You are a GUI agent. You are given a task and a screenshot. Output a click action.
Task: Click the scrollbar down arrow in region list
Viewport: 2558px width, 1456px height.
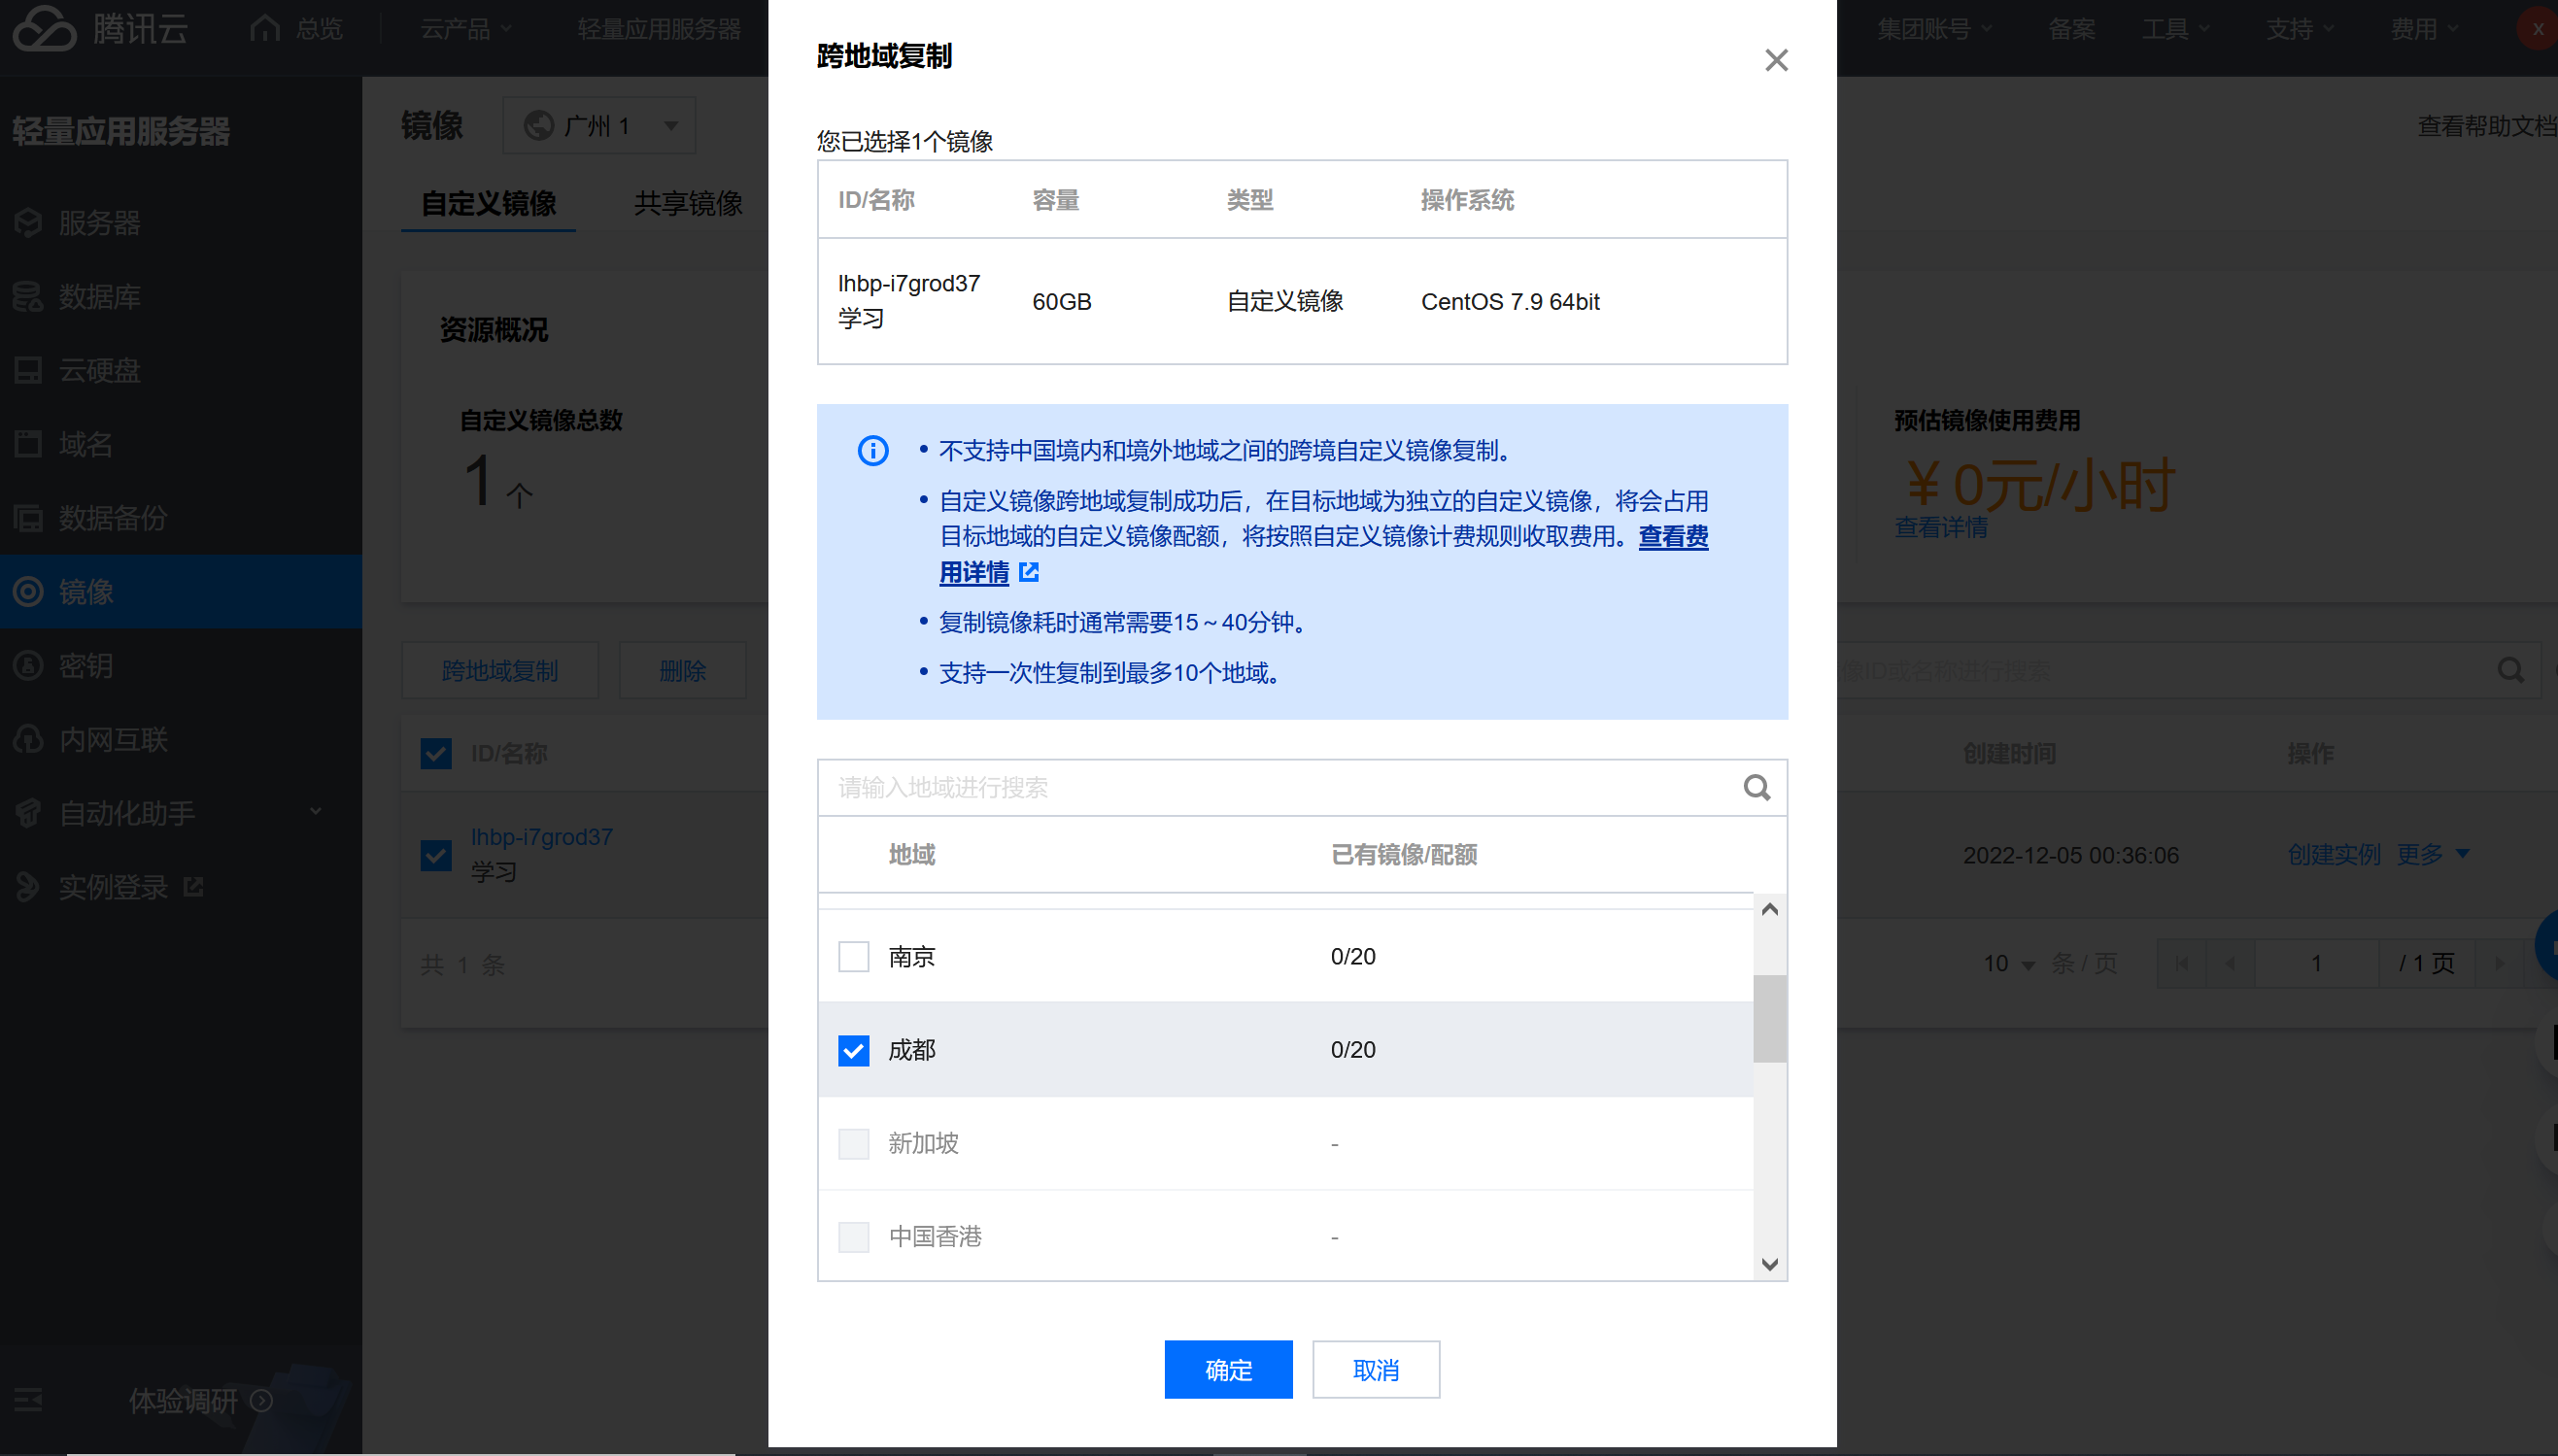pyautogui.click(x=1769, y=1265)
